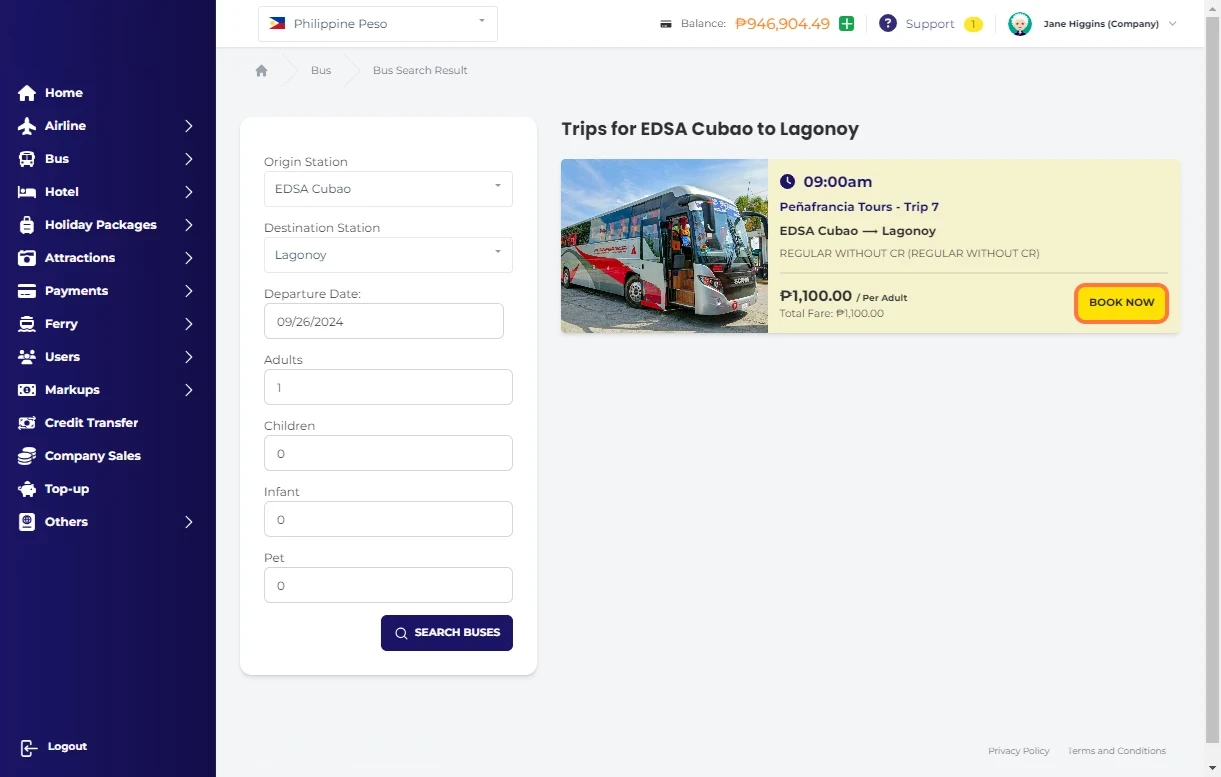Click the Credit Transfer sidebar icon
Screen dimensions: 1221x777
[x=27, y=423]
